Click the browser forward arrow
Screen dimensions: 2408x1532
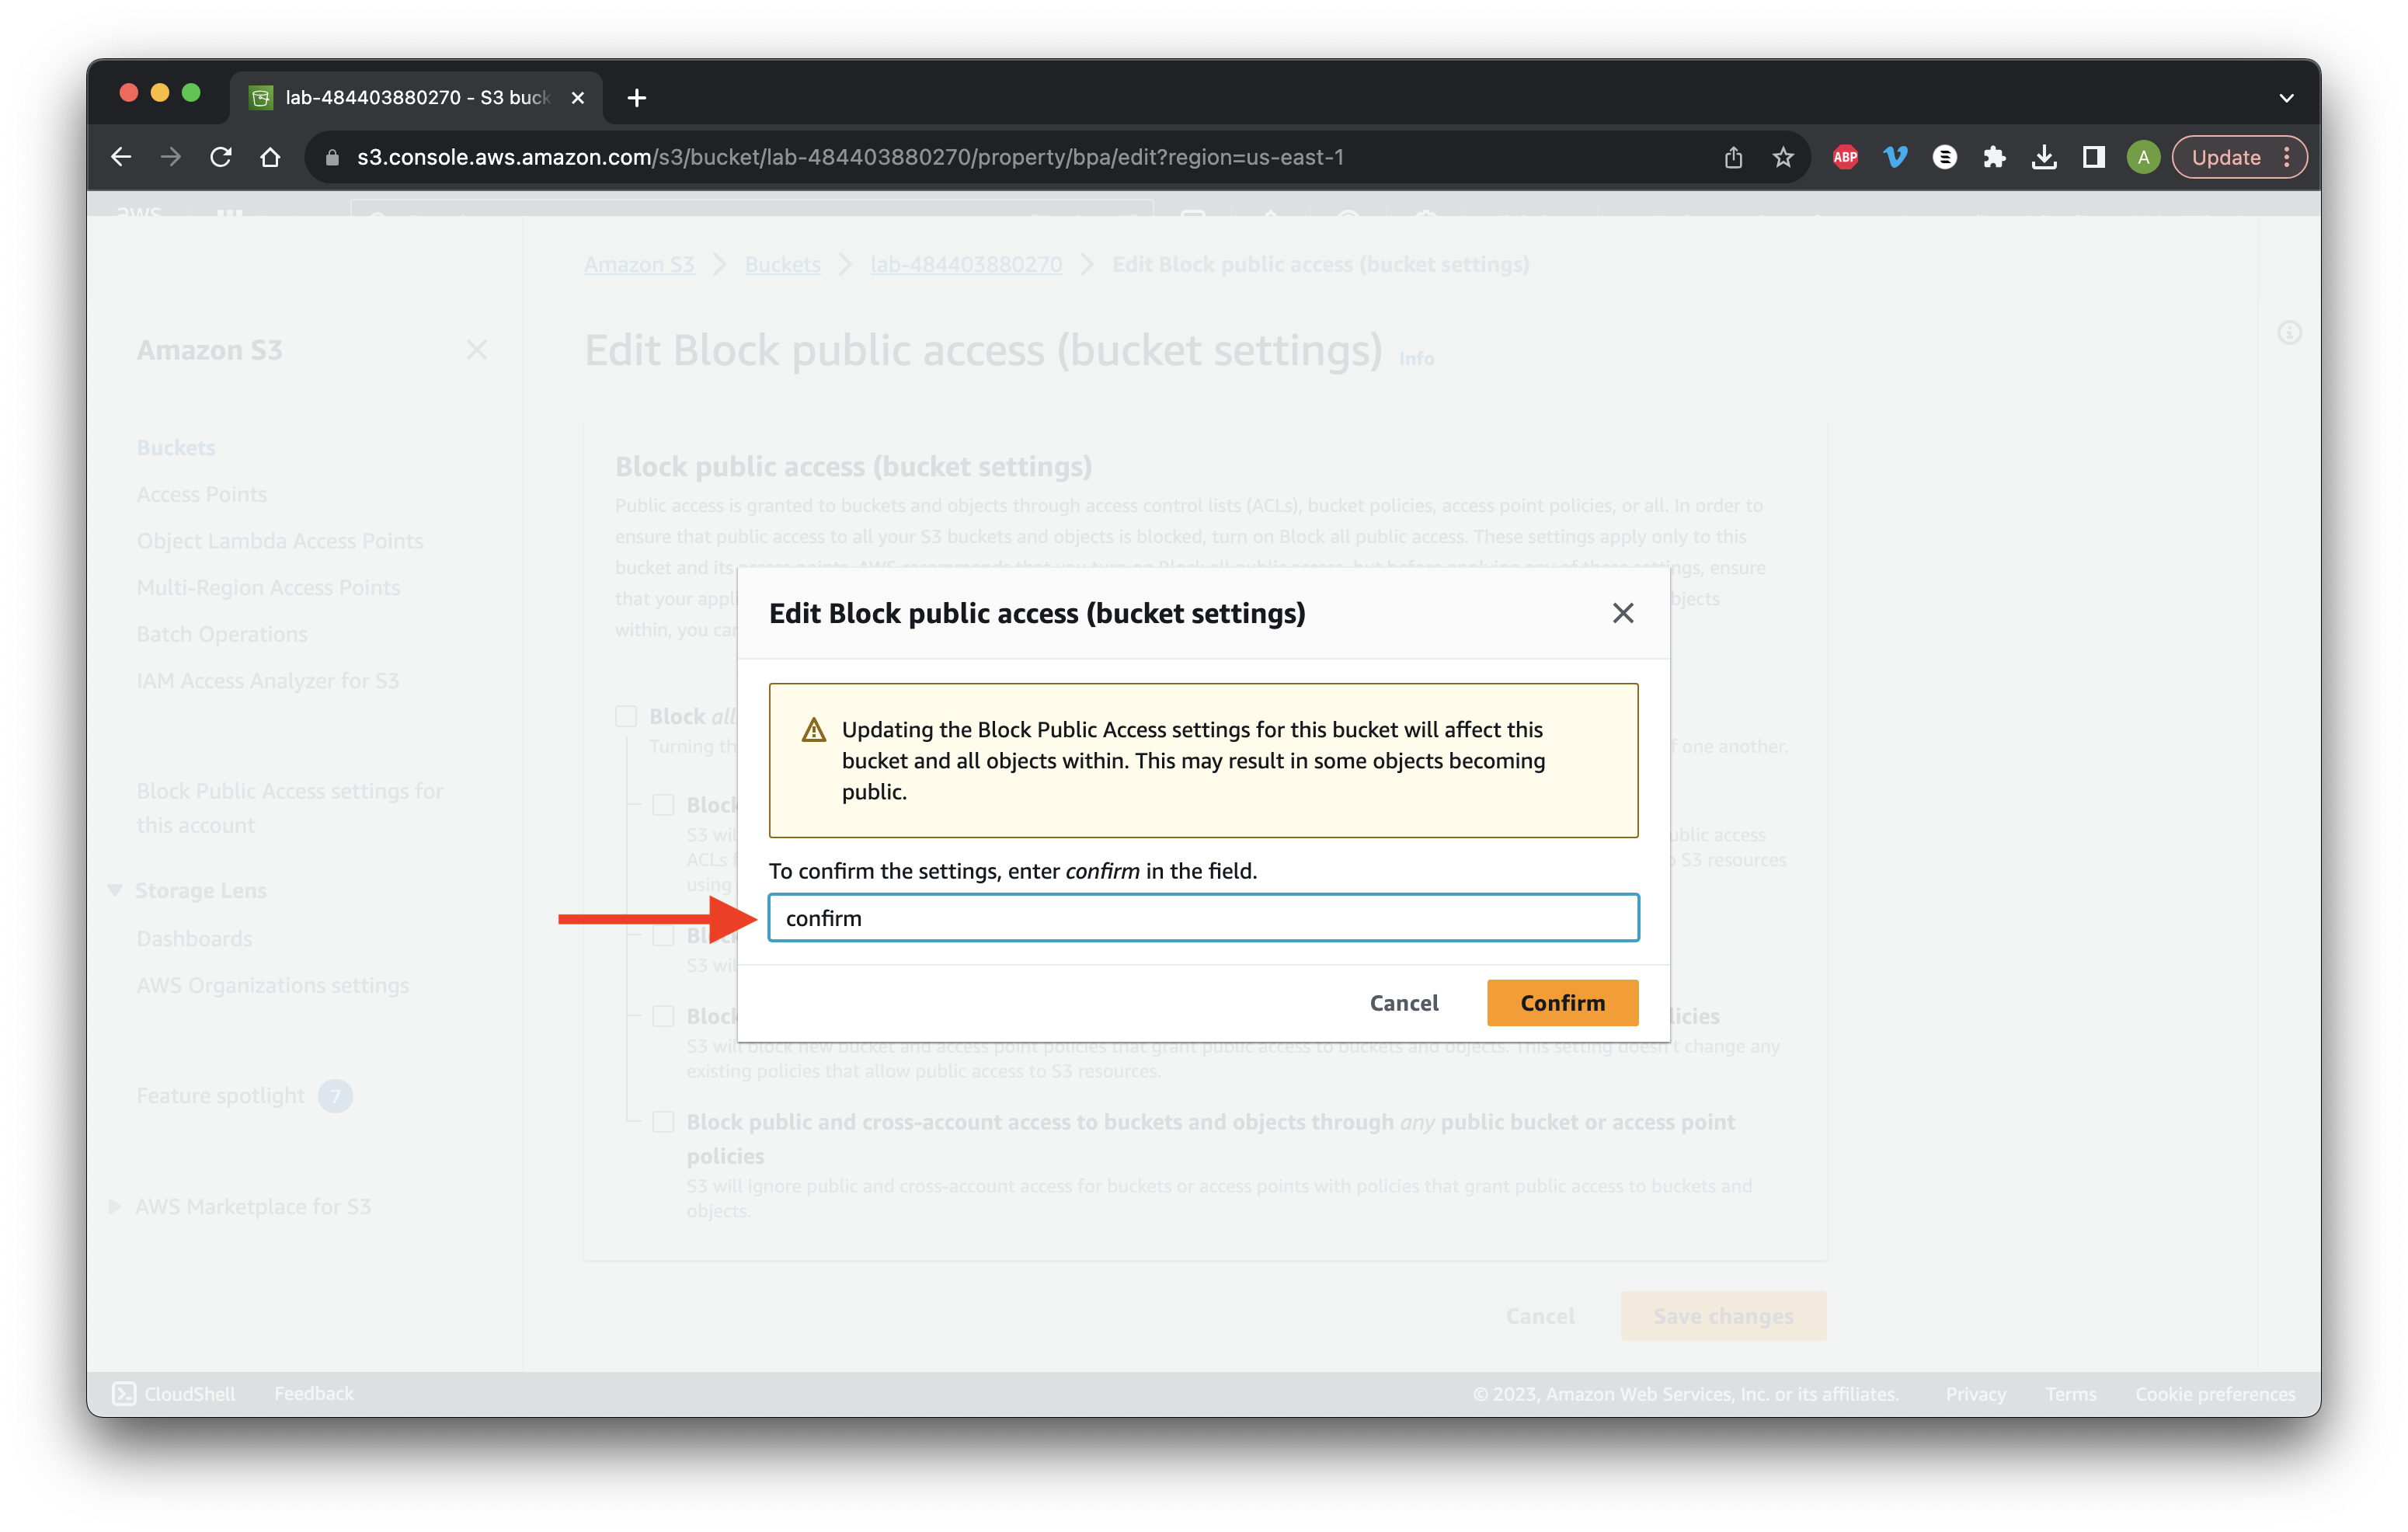click(x=171, y=157)
